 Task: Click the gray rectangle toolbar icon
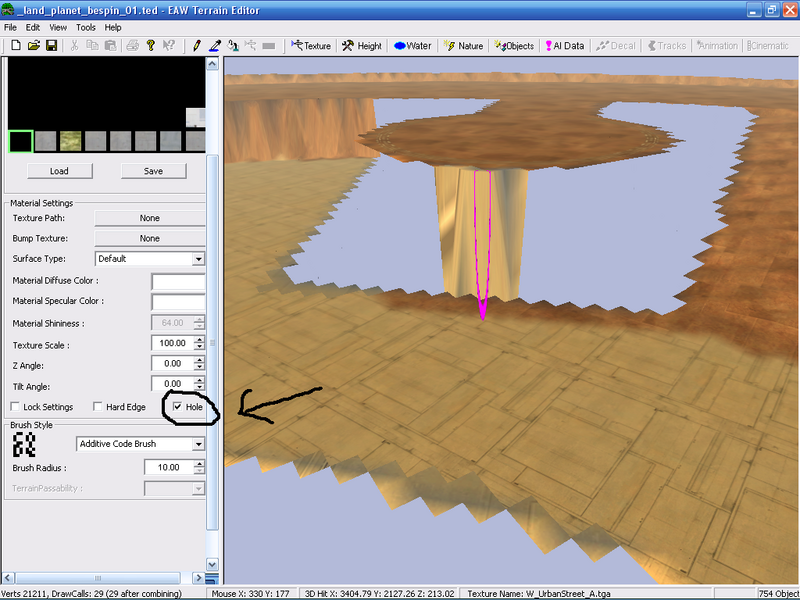tap(269, 46)
